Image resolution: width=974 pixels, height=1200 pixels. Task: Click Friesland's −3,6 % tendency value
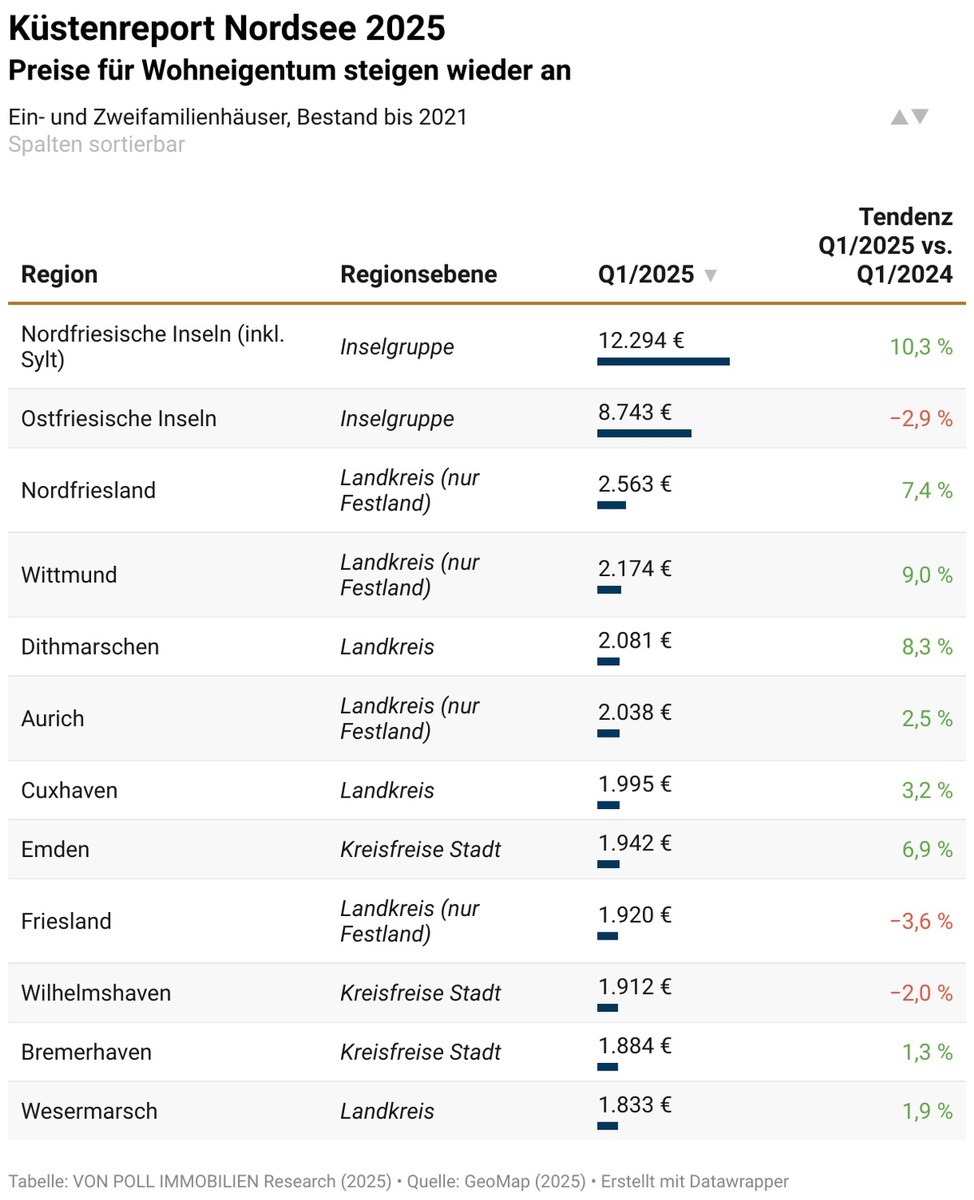920,921
